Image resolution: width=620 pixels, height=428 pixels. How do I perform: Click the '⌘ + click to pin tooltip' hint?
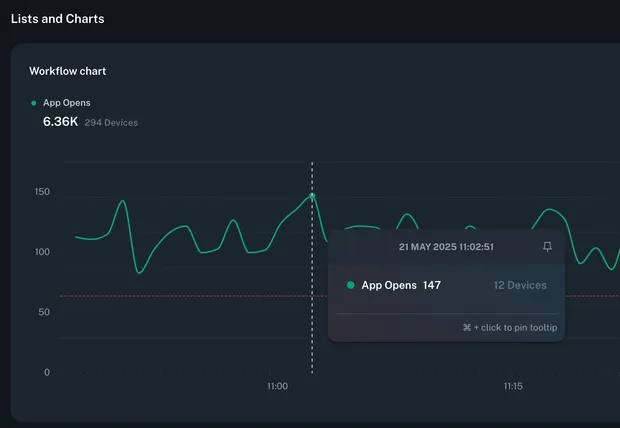510,328
